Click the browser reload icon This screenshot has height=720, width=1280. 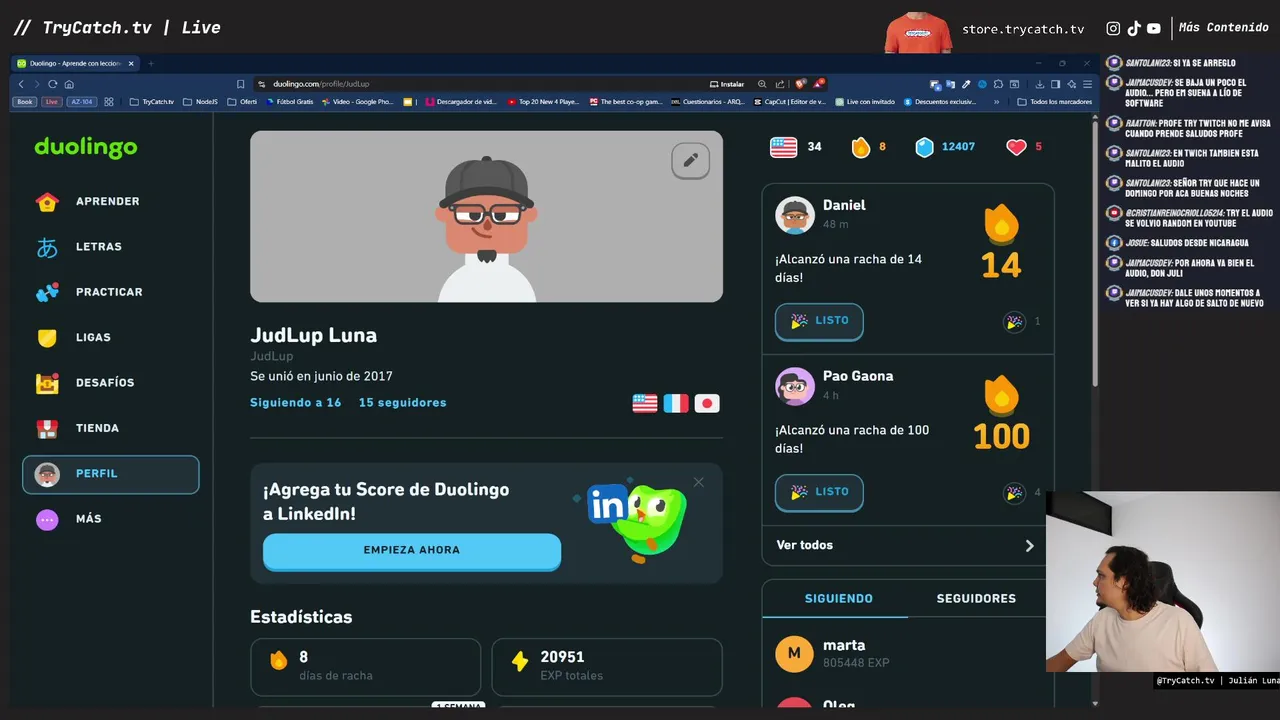[x=52, y=84]
